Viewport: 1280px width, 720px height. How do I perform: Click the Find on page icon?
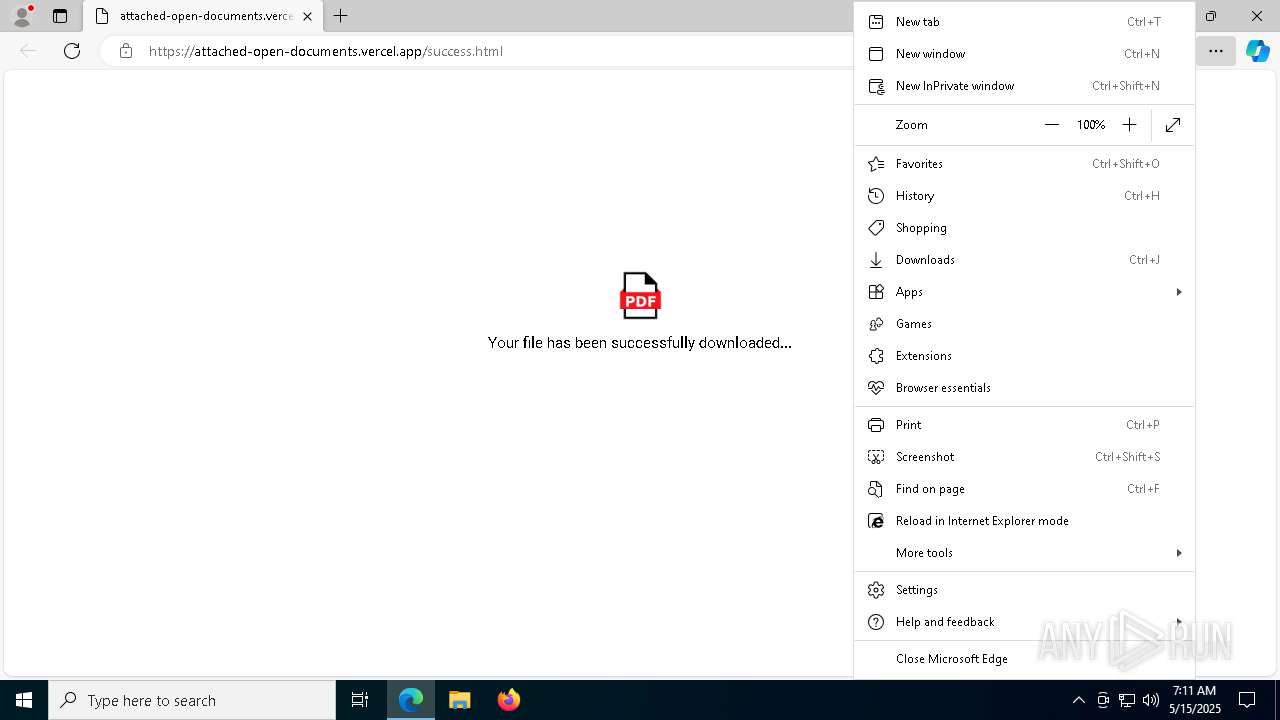(876, 489)
